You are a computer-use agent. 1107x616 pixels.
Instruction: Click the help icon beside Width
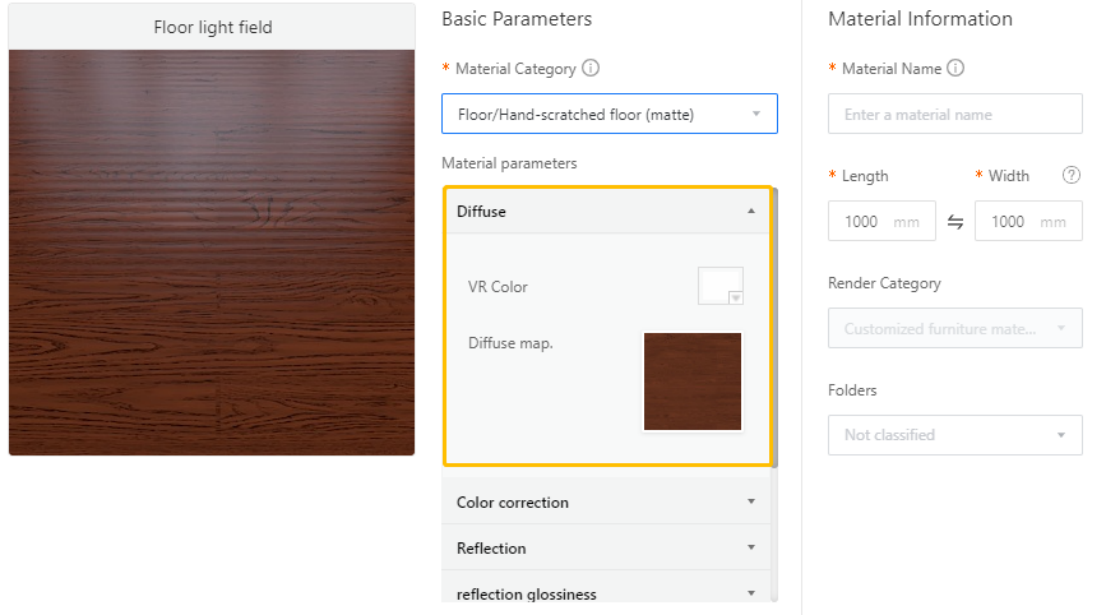1071,176
